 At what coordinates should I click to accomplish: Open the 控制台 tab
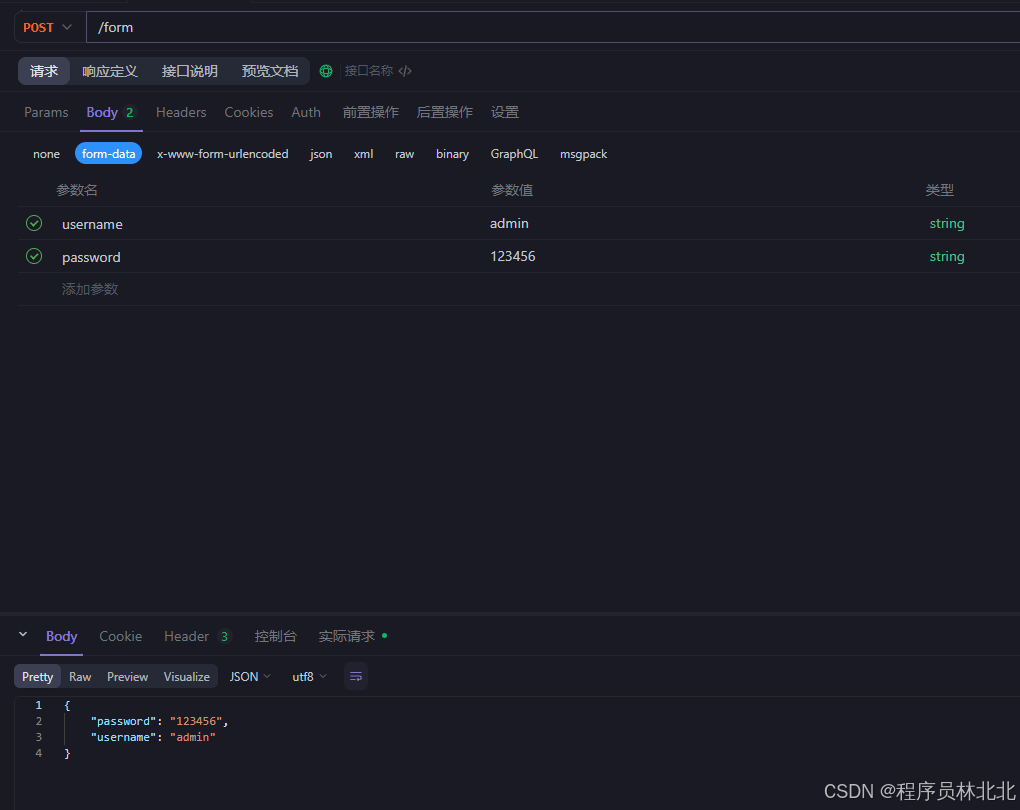(x=275, y=636)
